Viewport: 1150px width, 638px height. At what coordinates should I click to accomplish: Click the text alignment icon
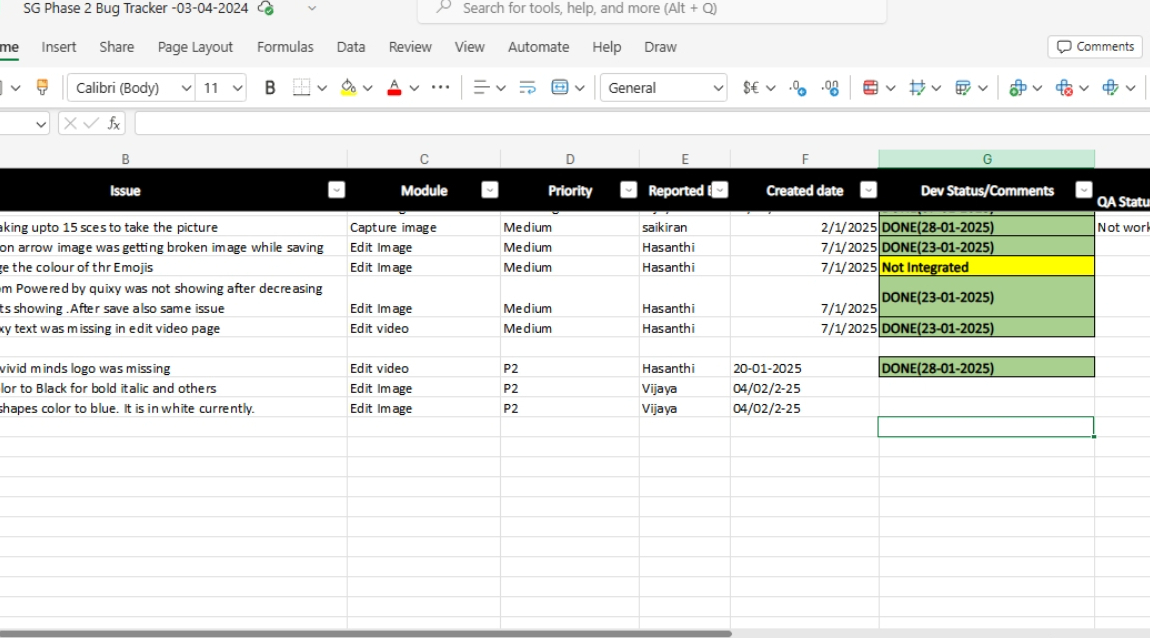click(x=481, y=87)
